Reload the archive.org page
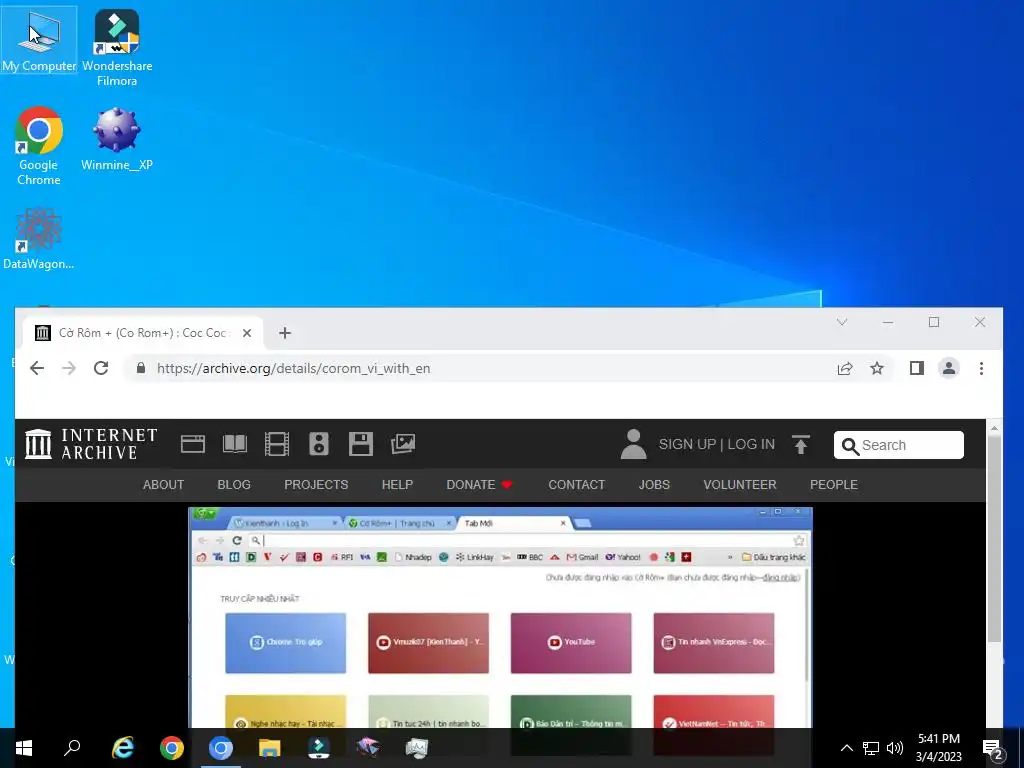Screen dimensions: 1024x768 pyautogui.click(x=101, y=368)
